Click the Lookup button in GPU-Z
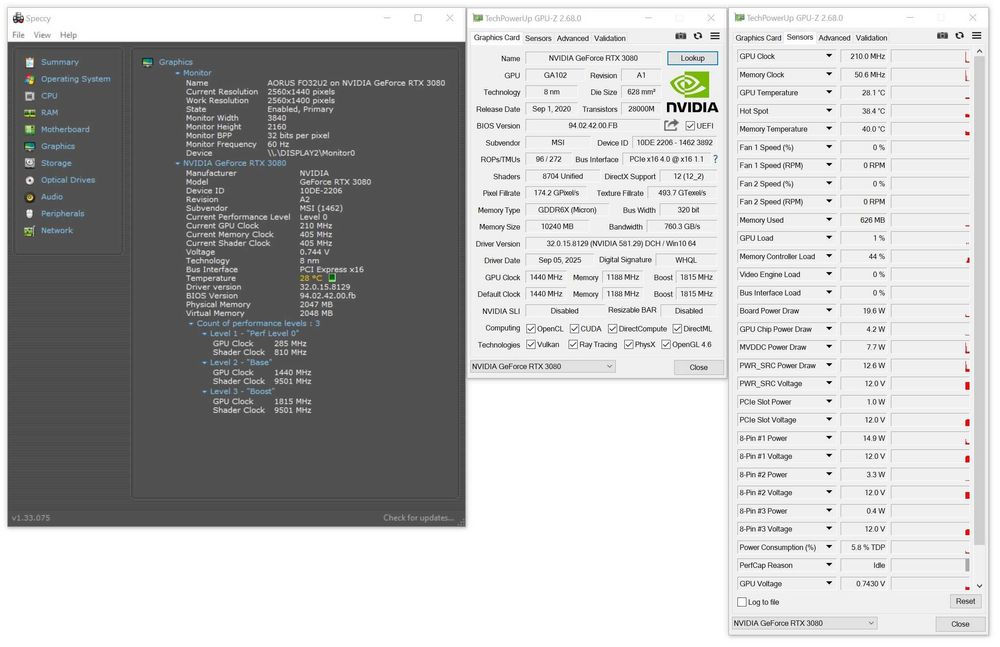Image resolution: width=1000 pixels, height=647 pixels. pos(693,58)
